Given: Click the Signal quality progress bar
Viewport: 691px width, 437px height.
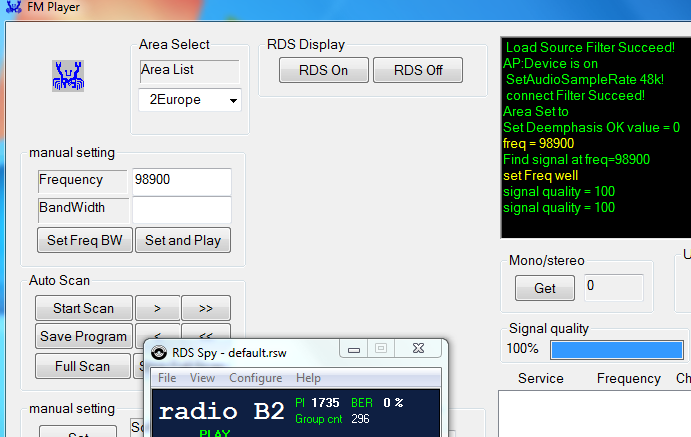Looking at the screenshot, I should [x=617, y=349].
